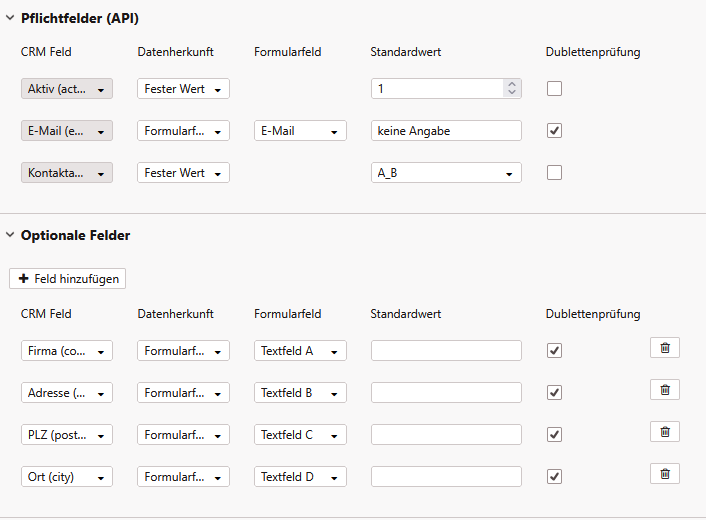Toggle Dublettenprüfung checkbox for Firma row
Screen dimensions: 706x520
(x=554, y=351)
